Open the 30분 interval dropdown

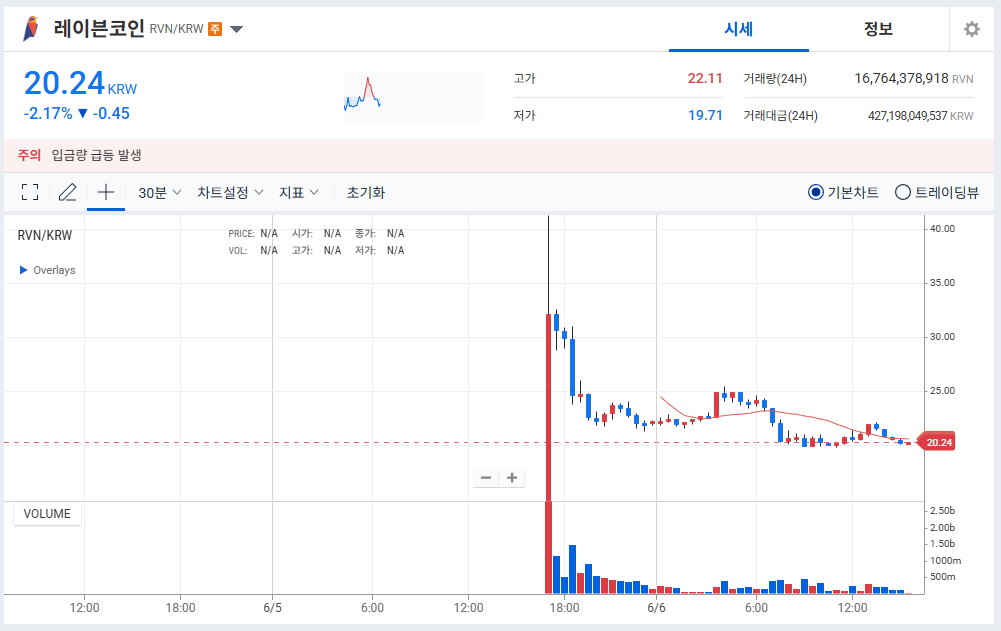(x=160, y=193)
